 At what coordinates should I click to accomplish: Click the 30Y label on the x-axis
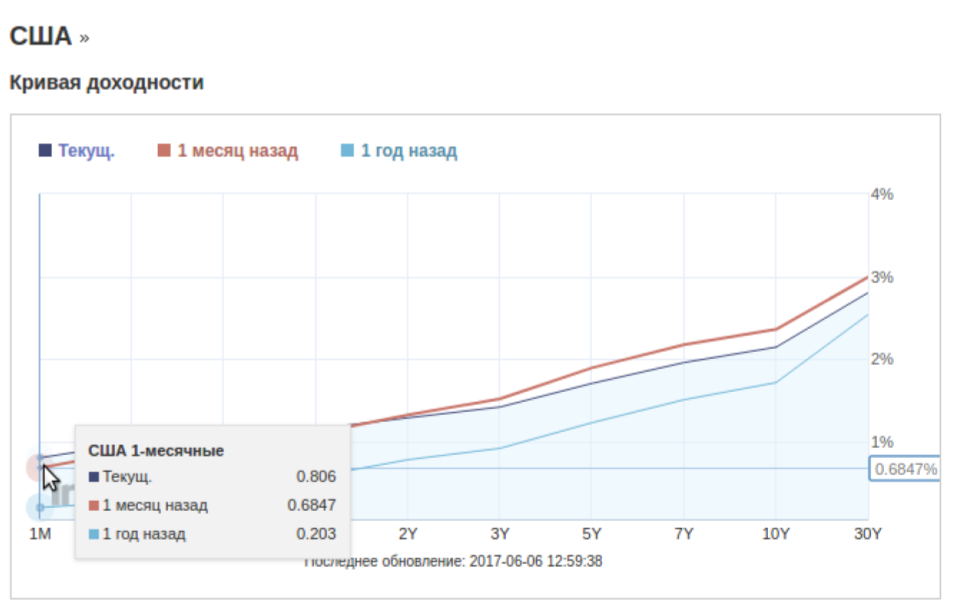tap(868, 534)
